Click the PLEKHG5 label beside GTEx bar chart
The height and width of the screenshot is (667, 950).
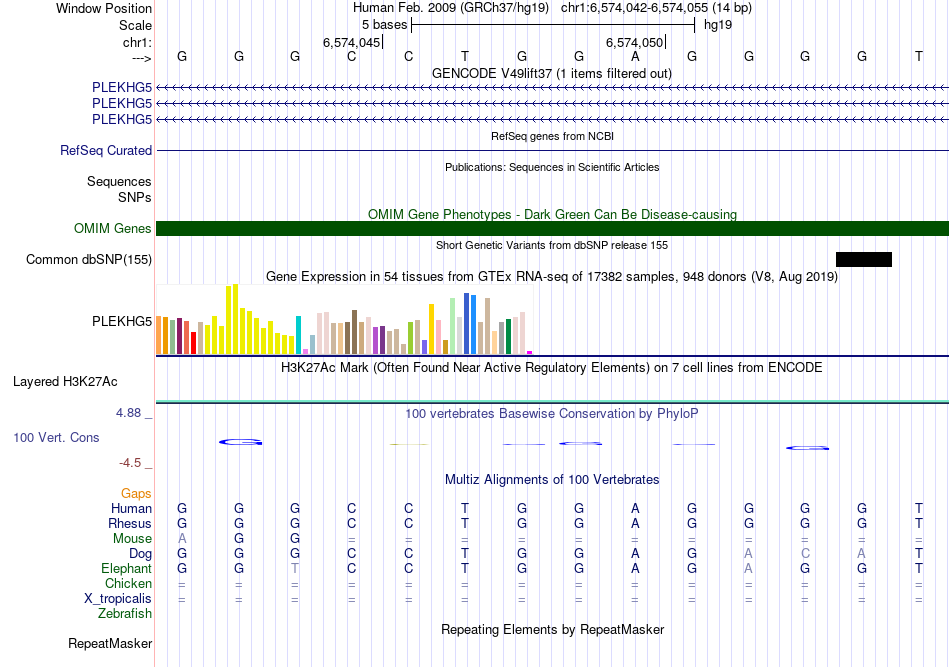pyautogui.click(x=122, y=321)
